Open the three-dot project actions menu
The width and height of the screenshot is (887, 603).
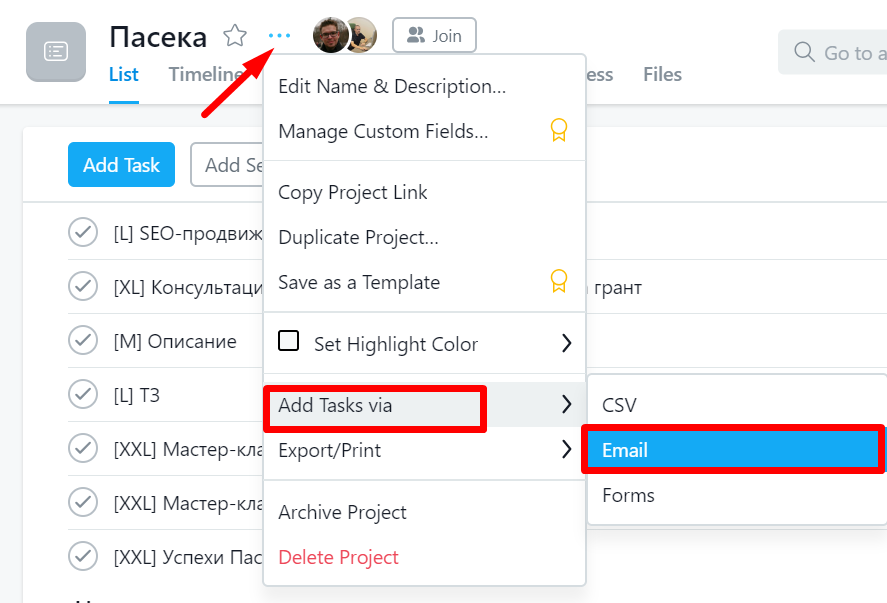279,36
